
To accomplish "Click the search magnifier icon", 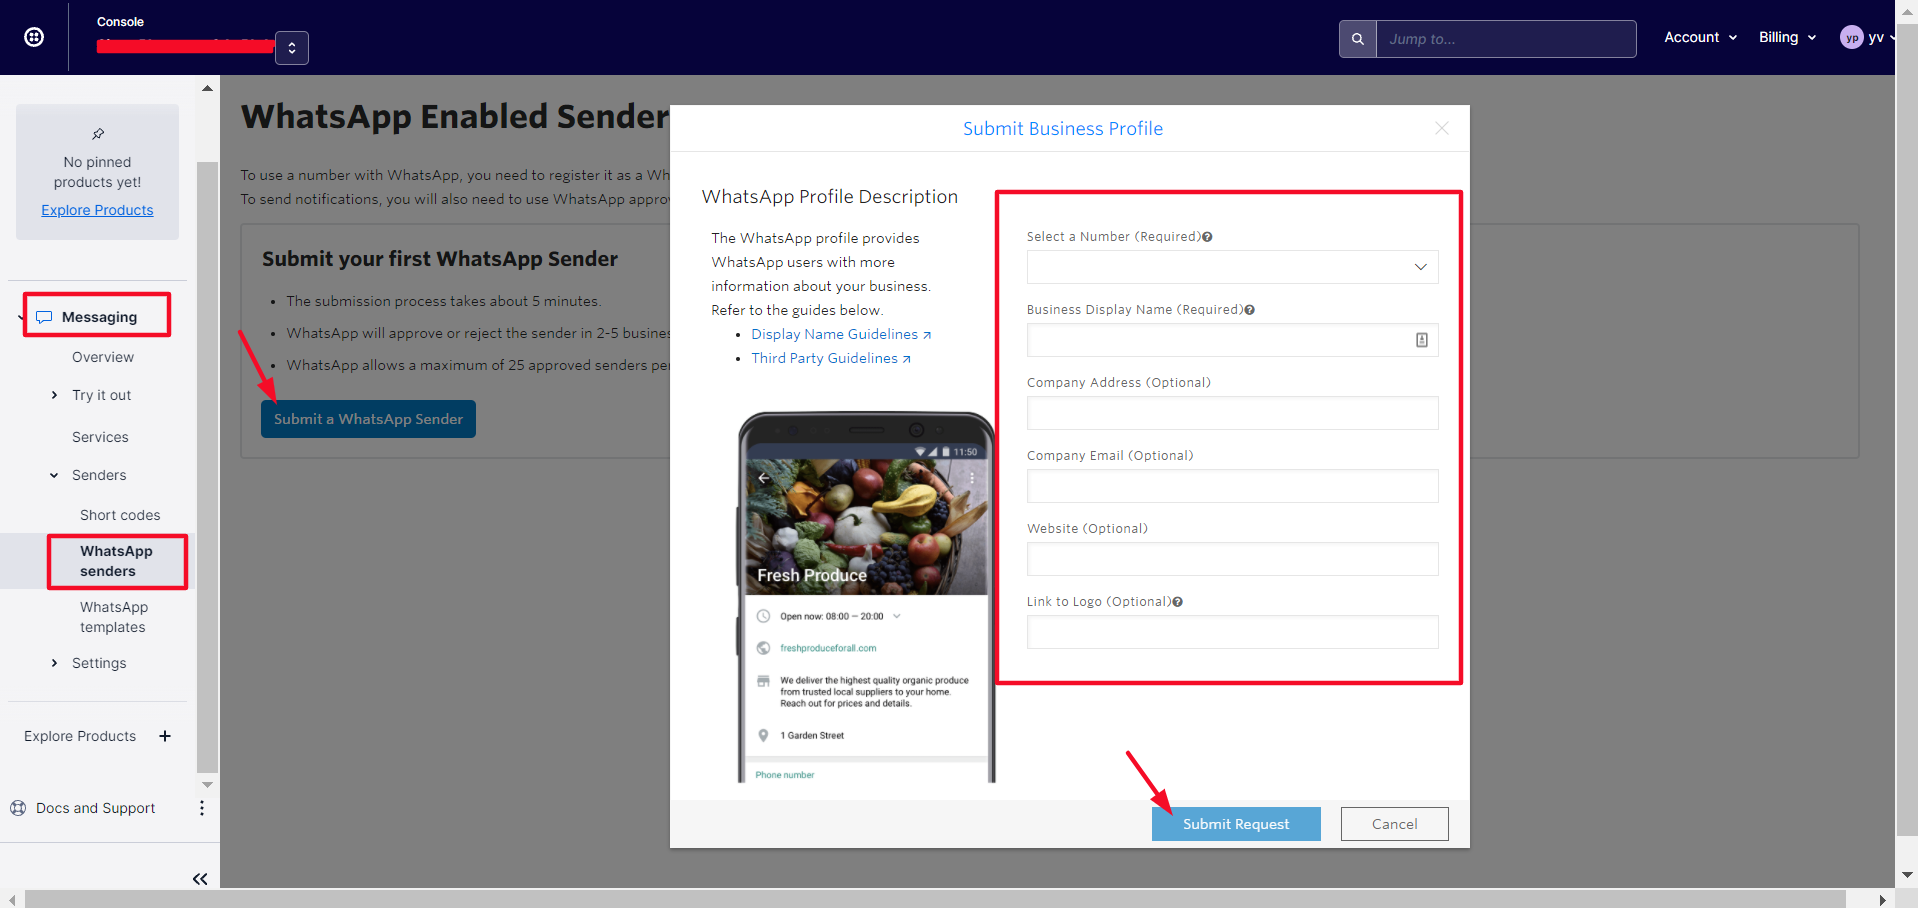I will pos(1358,39).
